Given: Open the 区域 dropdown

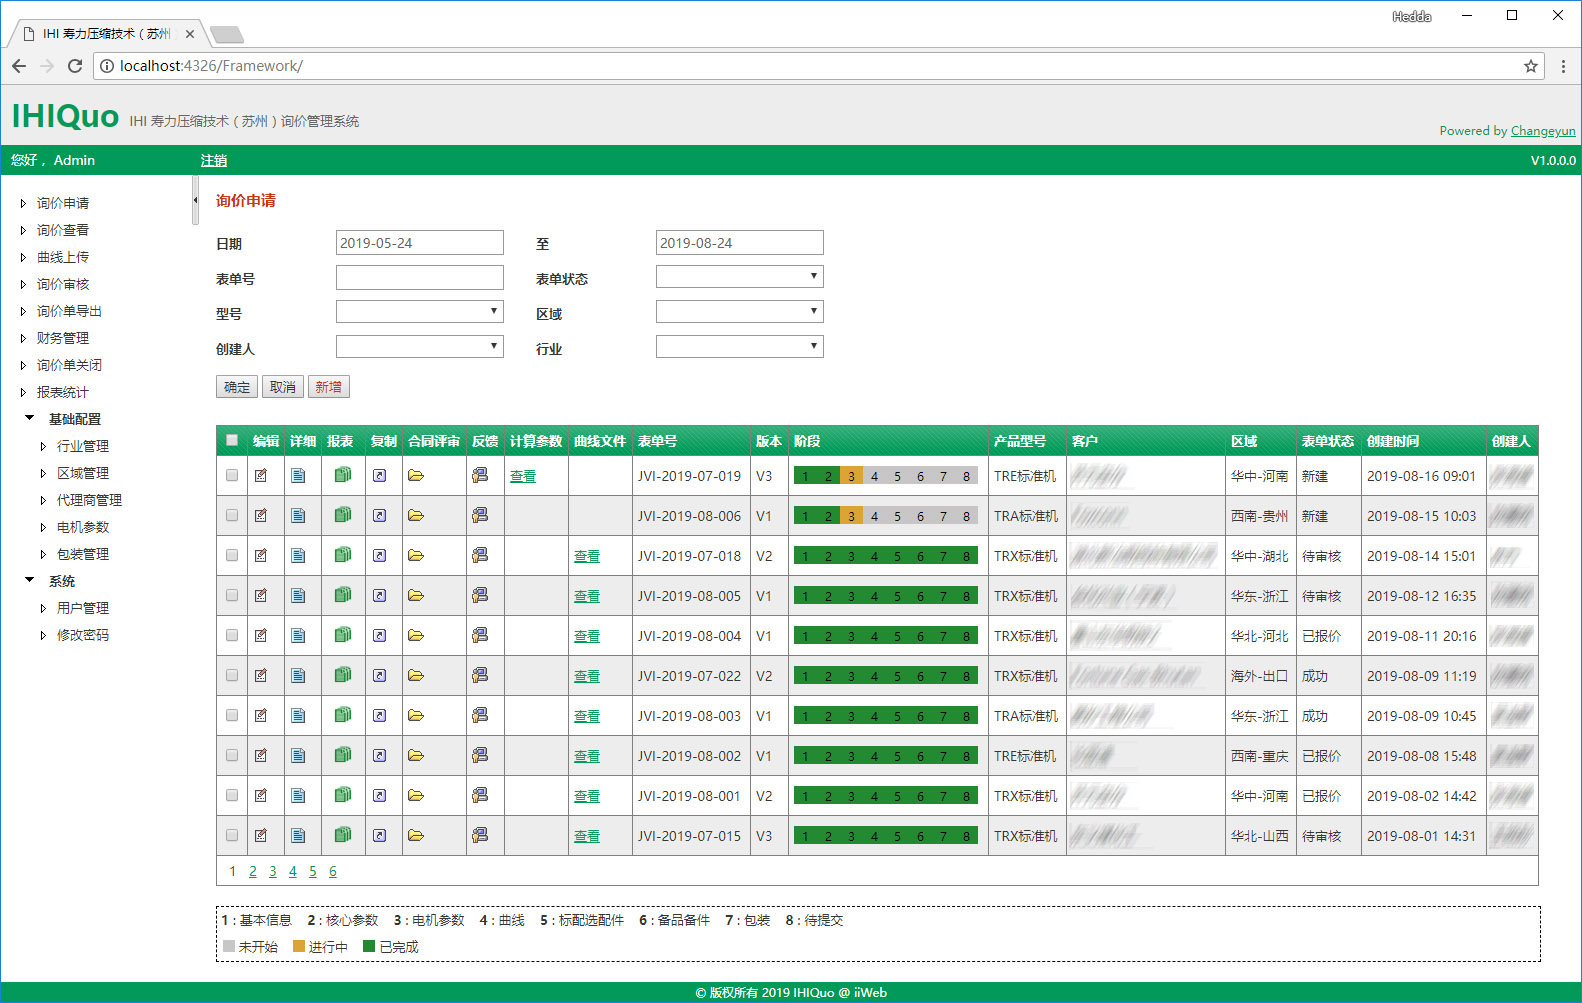Looking at the screenshot, I should click(740, 312).
